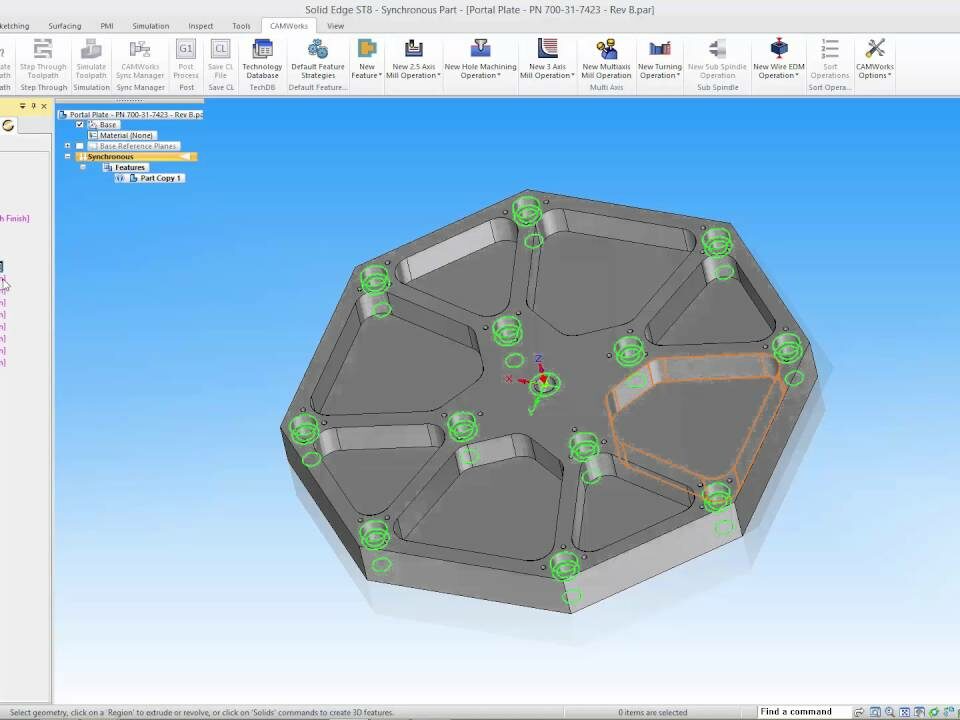Screen dimensions: 960x720
Task: Select Part Copy 1 in feature tree
Action: (160, 178)
